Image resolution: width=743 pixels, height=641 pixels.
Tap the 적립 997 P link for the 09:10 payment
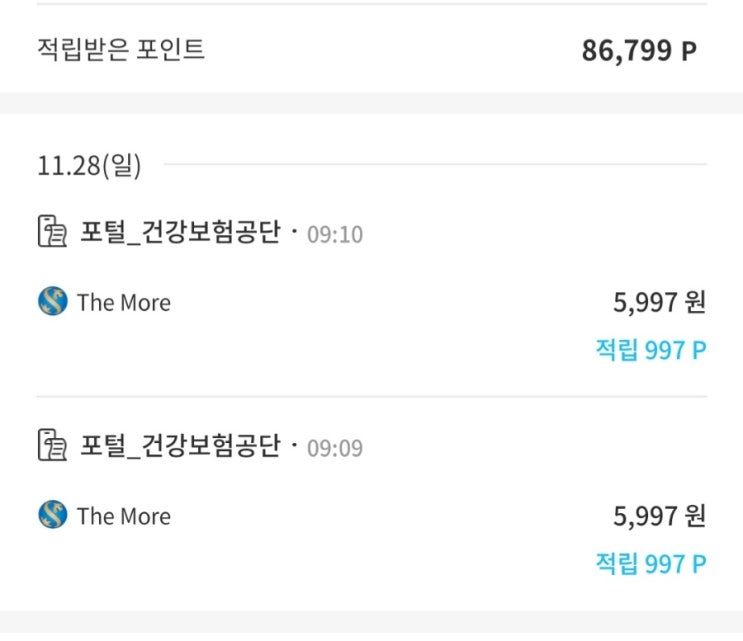point(650,350)
